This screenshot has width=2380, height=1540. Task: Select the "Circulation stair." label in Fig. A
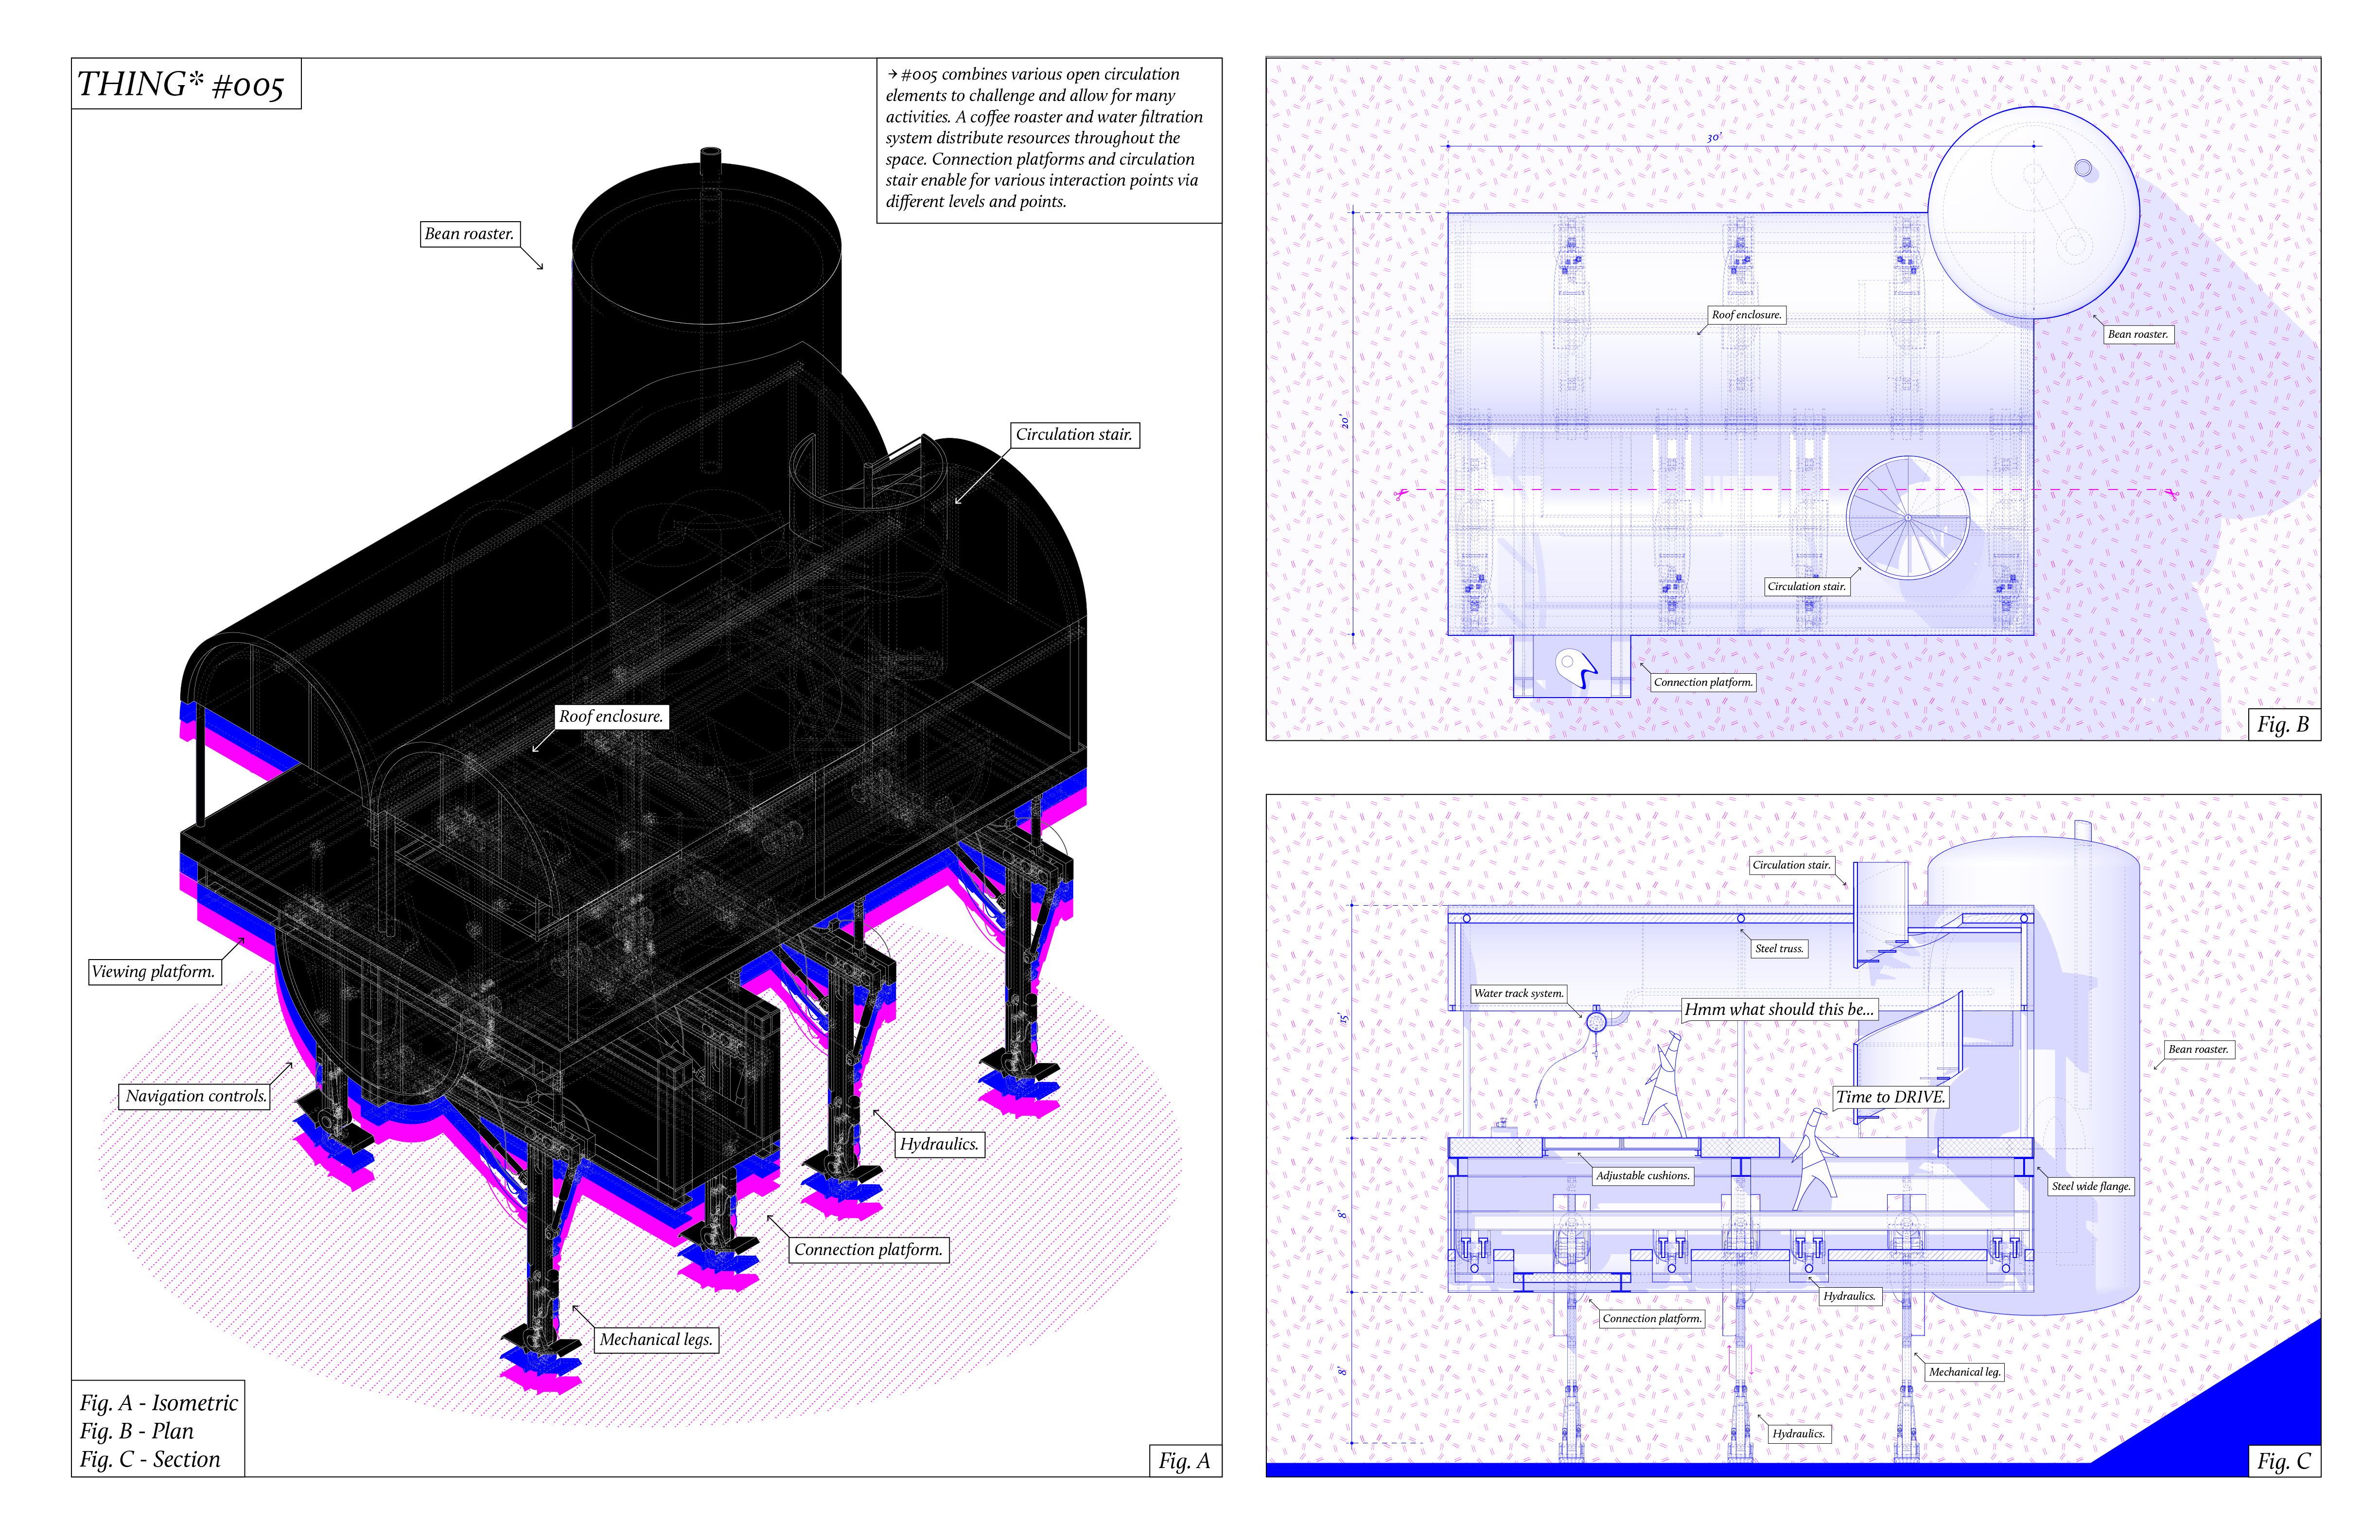point(1074,435)
